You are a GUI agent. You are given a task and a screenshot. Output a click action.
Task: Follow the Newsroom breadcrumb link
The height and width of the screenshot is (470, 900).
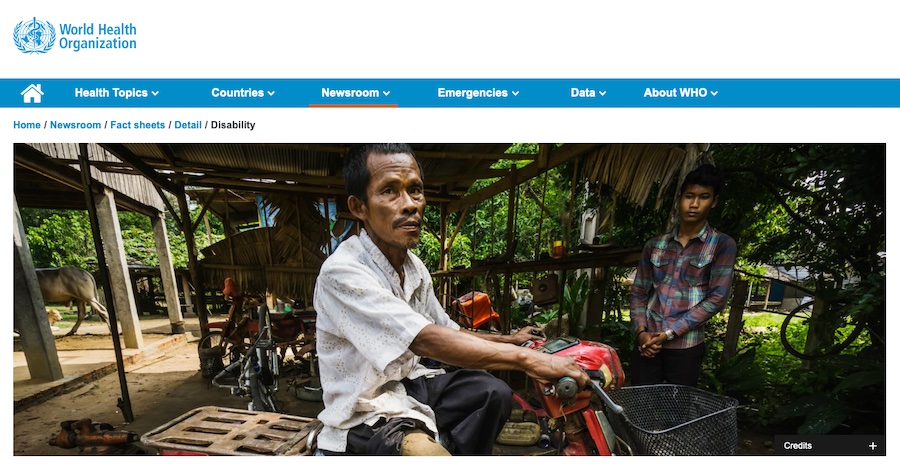pos(75,125)
